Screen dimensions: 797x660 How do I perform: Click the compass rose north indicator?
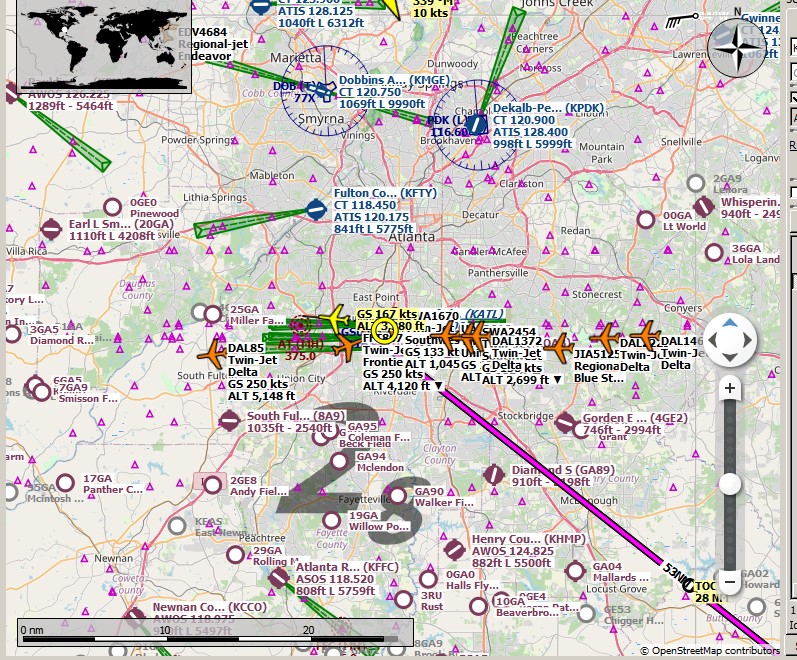pos(736,47)
